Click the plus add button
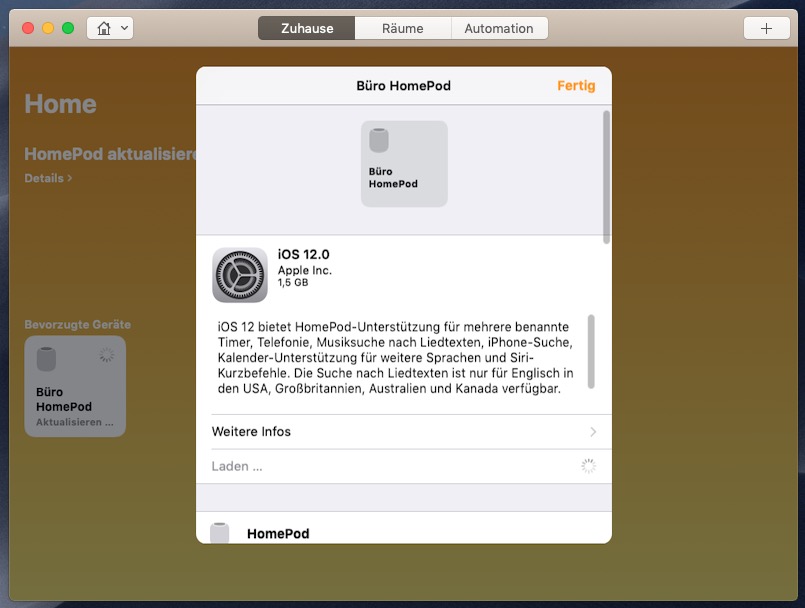The image size is (805, 608). coord(766,28)
